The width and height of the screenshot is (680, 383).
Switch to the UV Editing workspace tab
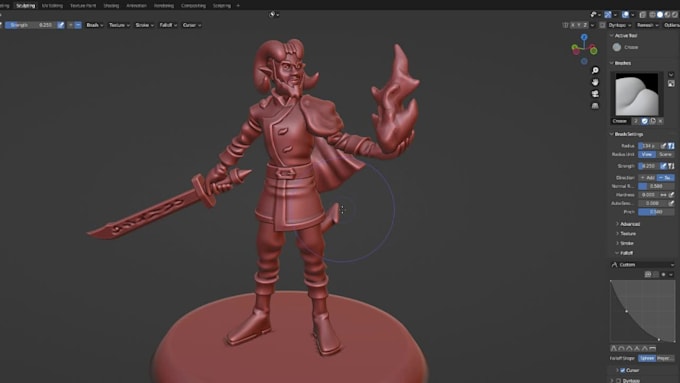52,6
